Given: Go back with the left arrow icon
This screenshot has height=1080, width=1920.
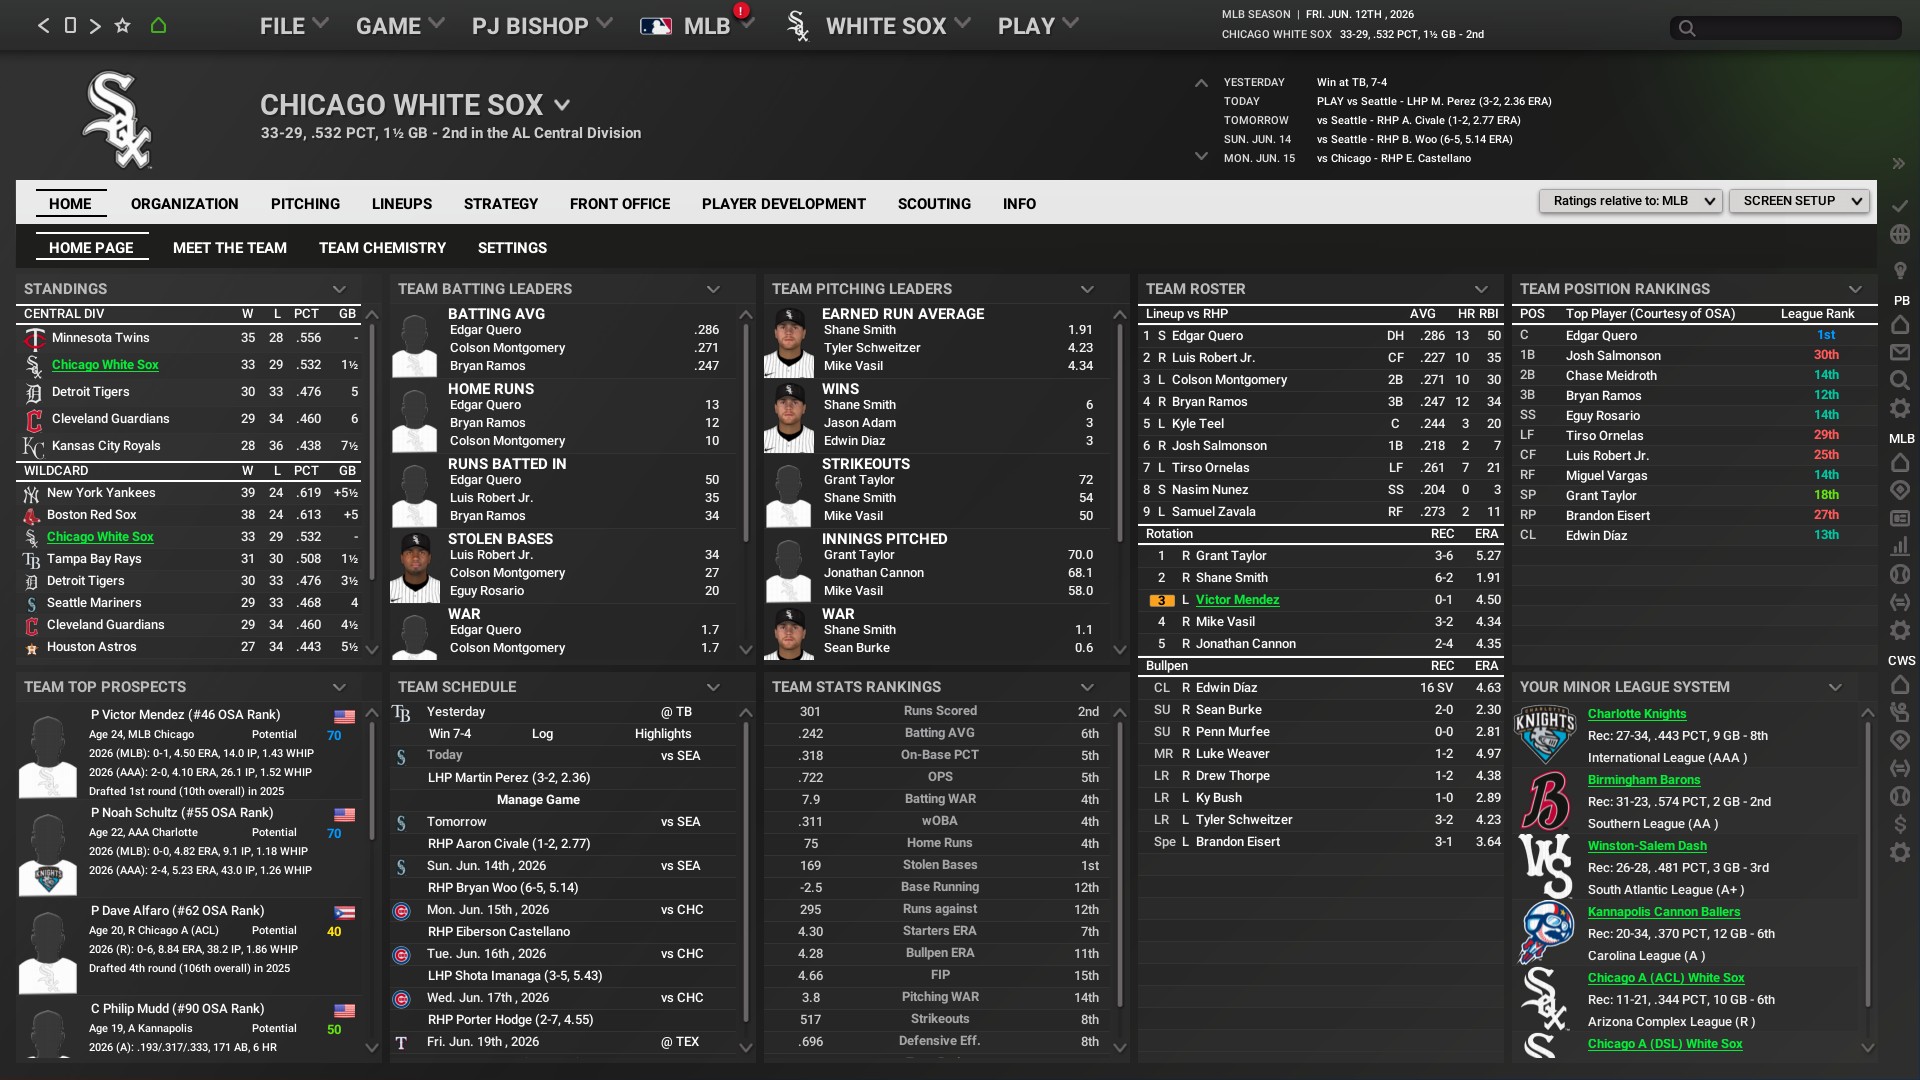Looking at the screenshot, I should pos(43,26).
